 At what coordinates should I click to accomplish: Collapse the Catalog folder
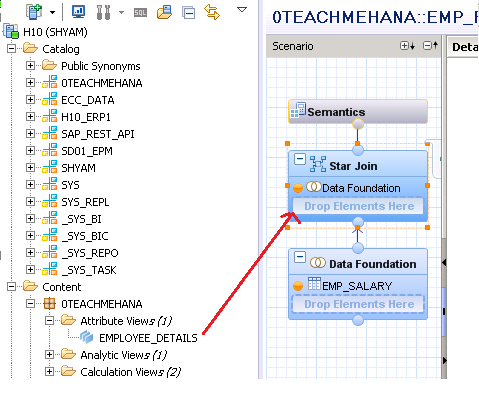(11, 49)
